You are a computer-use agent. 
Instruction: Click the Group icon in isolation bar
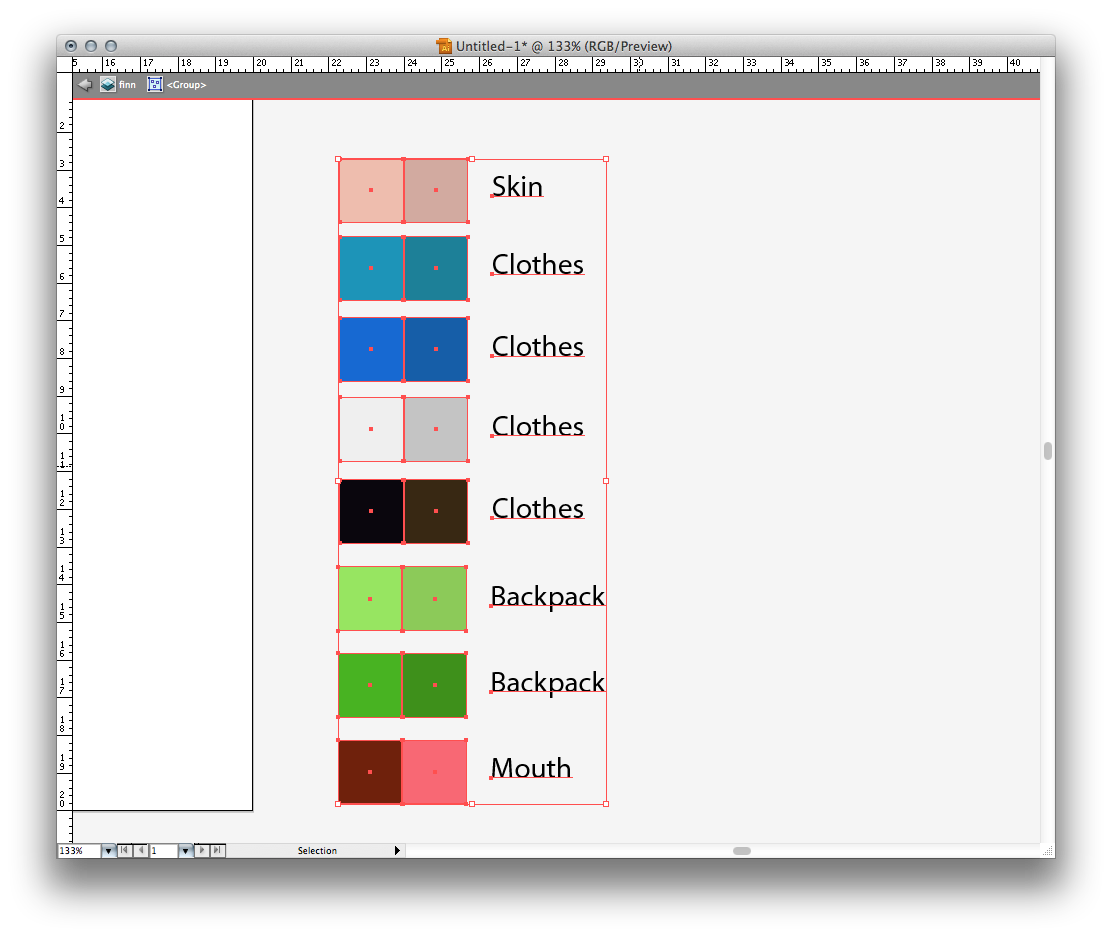tap(155, 85)
